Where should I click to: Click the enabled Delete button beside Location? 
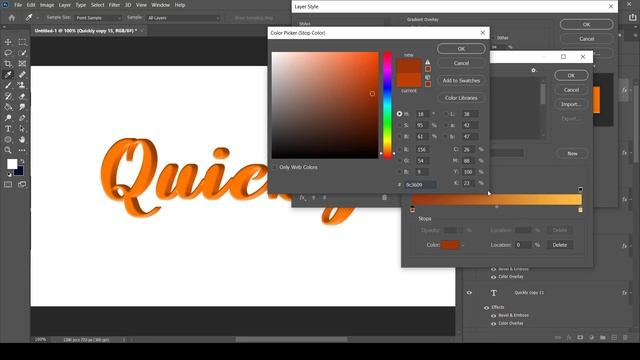coord(560,245)
